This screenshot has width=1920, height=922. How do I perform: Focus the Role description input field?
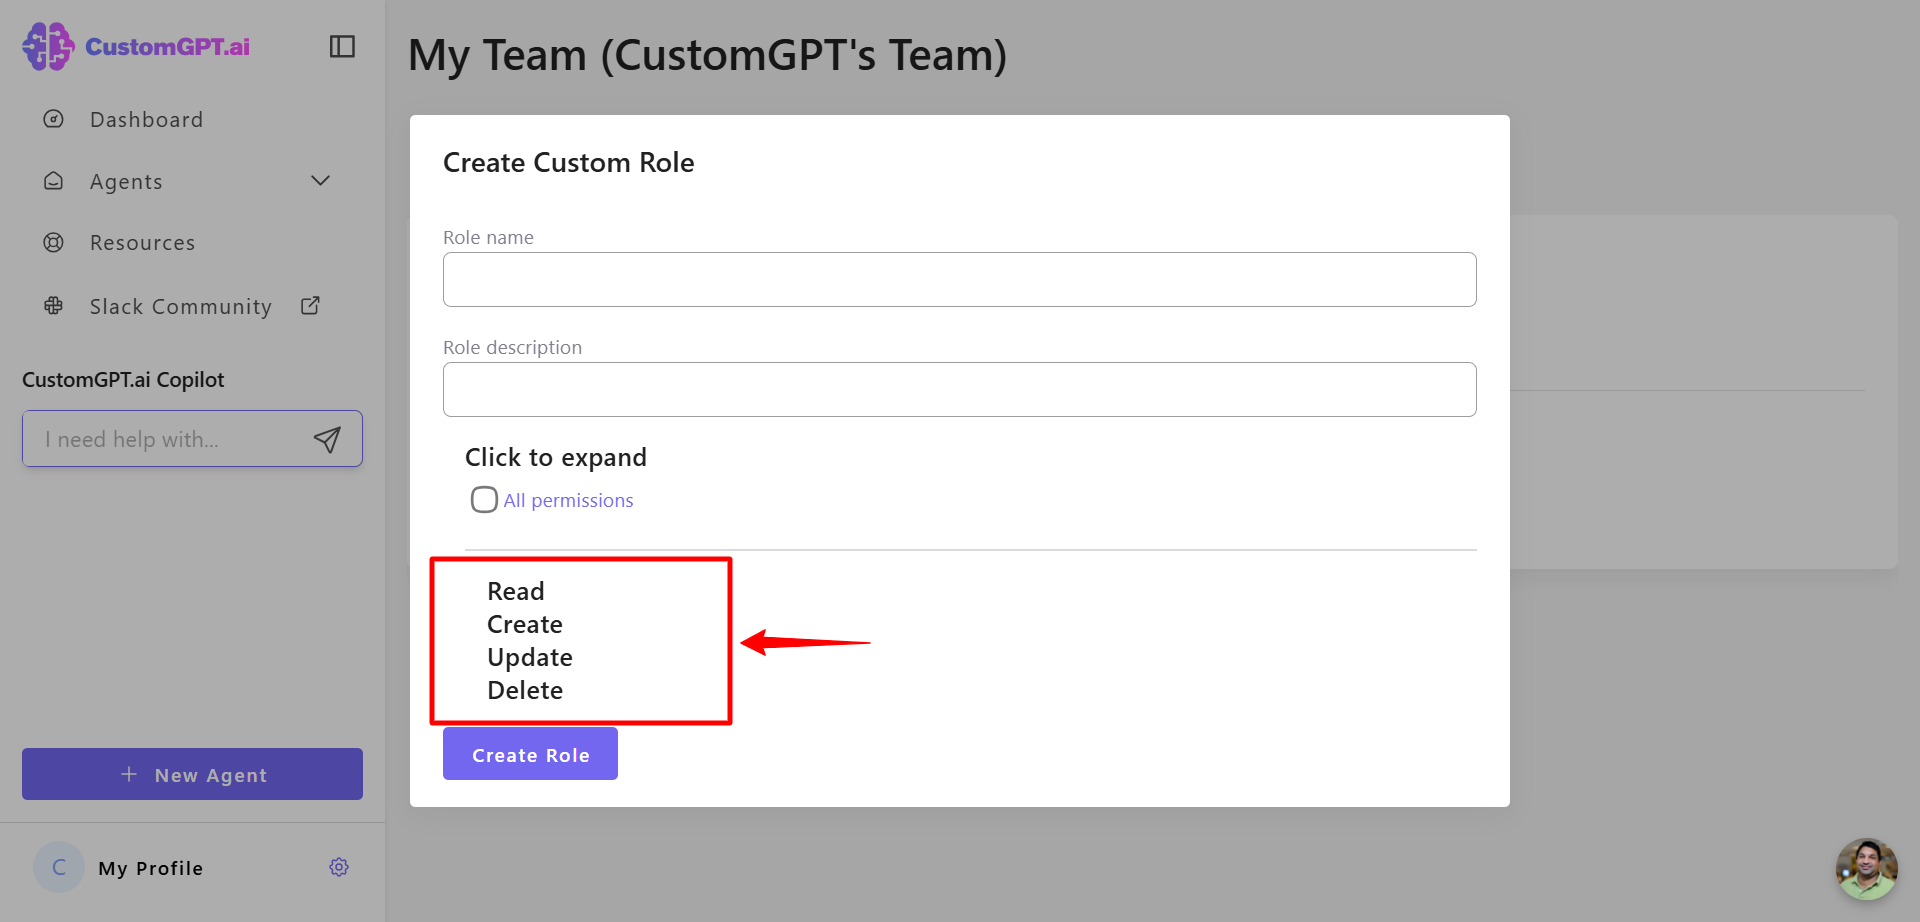point(959,389)
